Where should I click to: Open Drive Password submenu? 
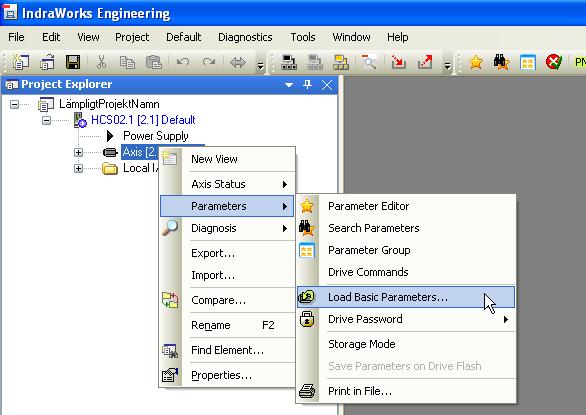click(x=406, y=319)
